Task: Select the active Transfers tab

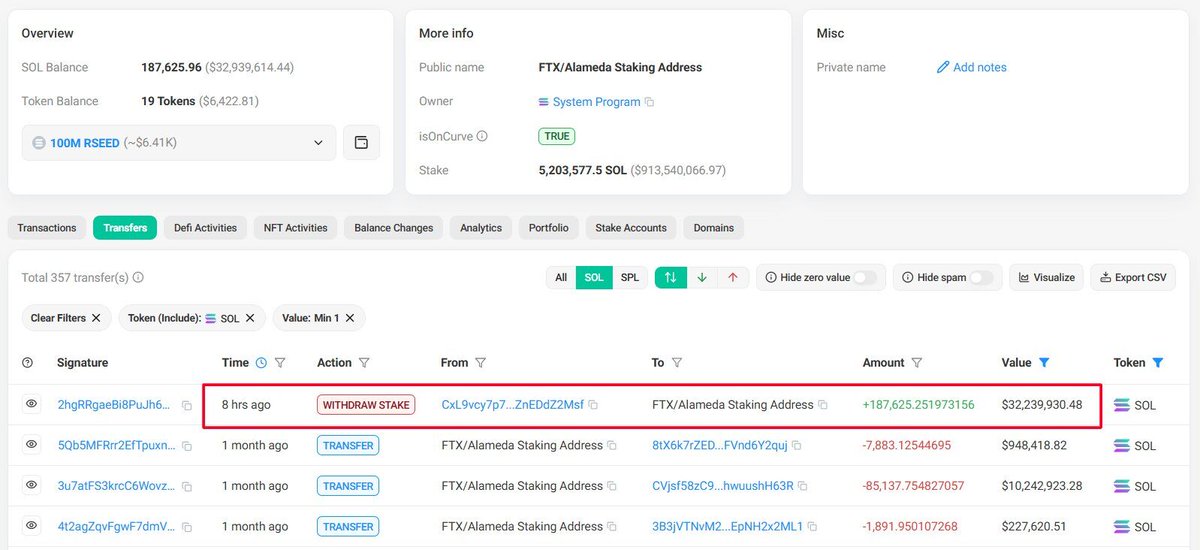Action: click(x=125, y=228)
